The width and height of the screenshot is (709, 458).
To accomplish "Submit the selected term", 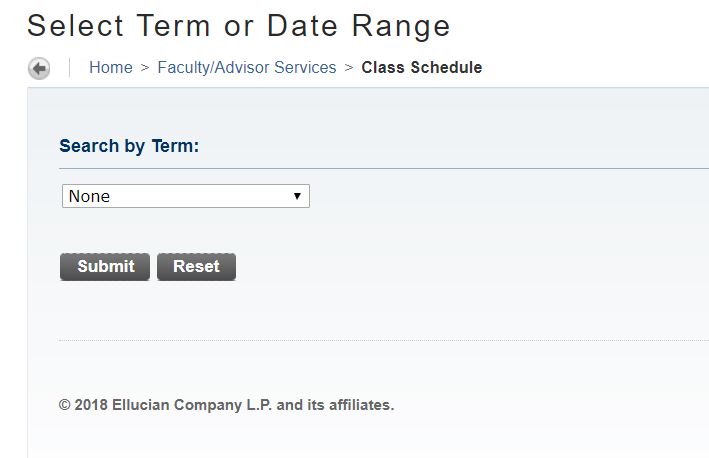I will point(105,266).
